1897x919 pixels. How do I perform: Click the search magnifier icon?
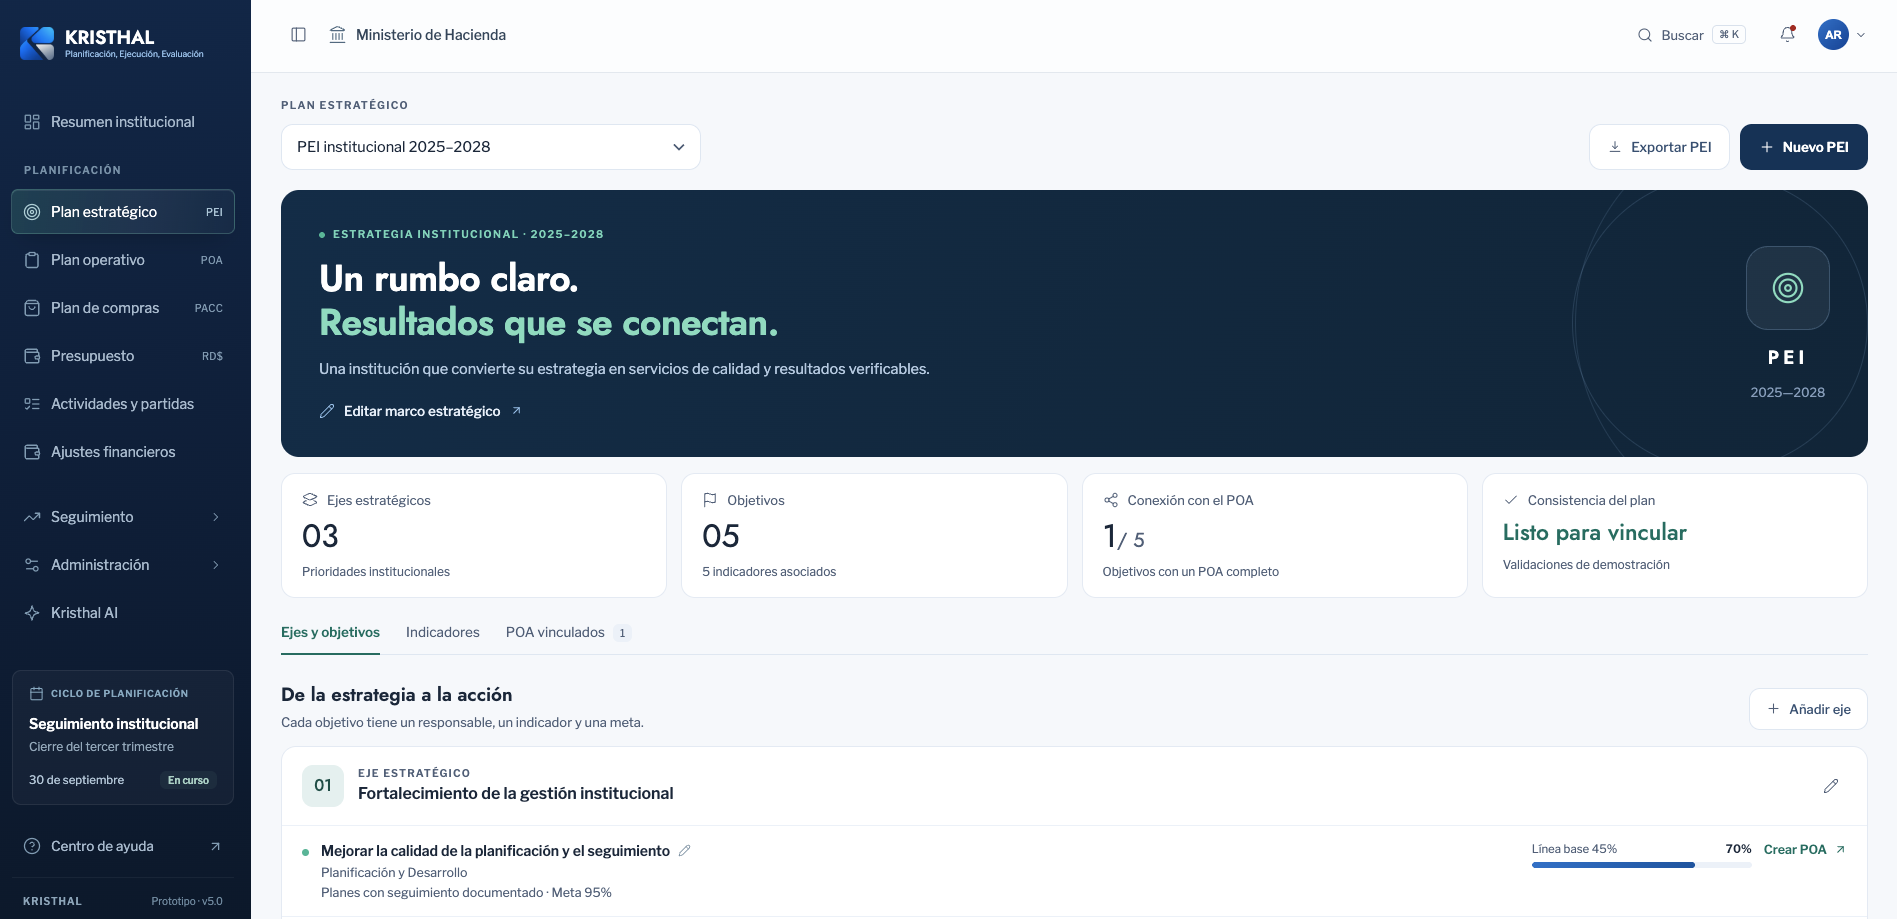point(1644,35)
